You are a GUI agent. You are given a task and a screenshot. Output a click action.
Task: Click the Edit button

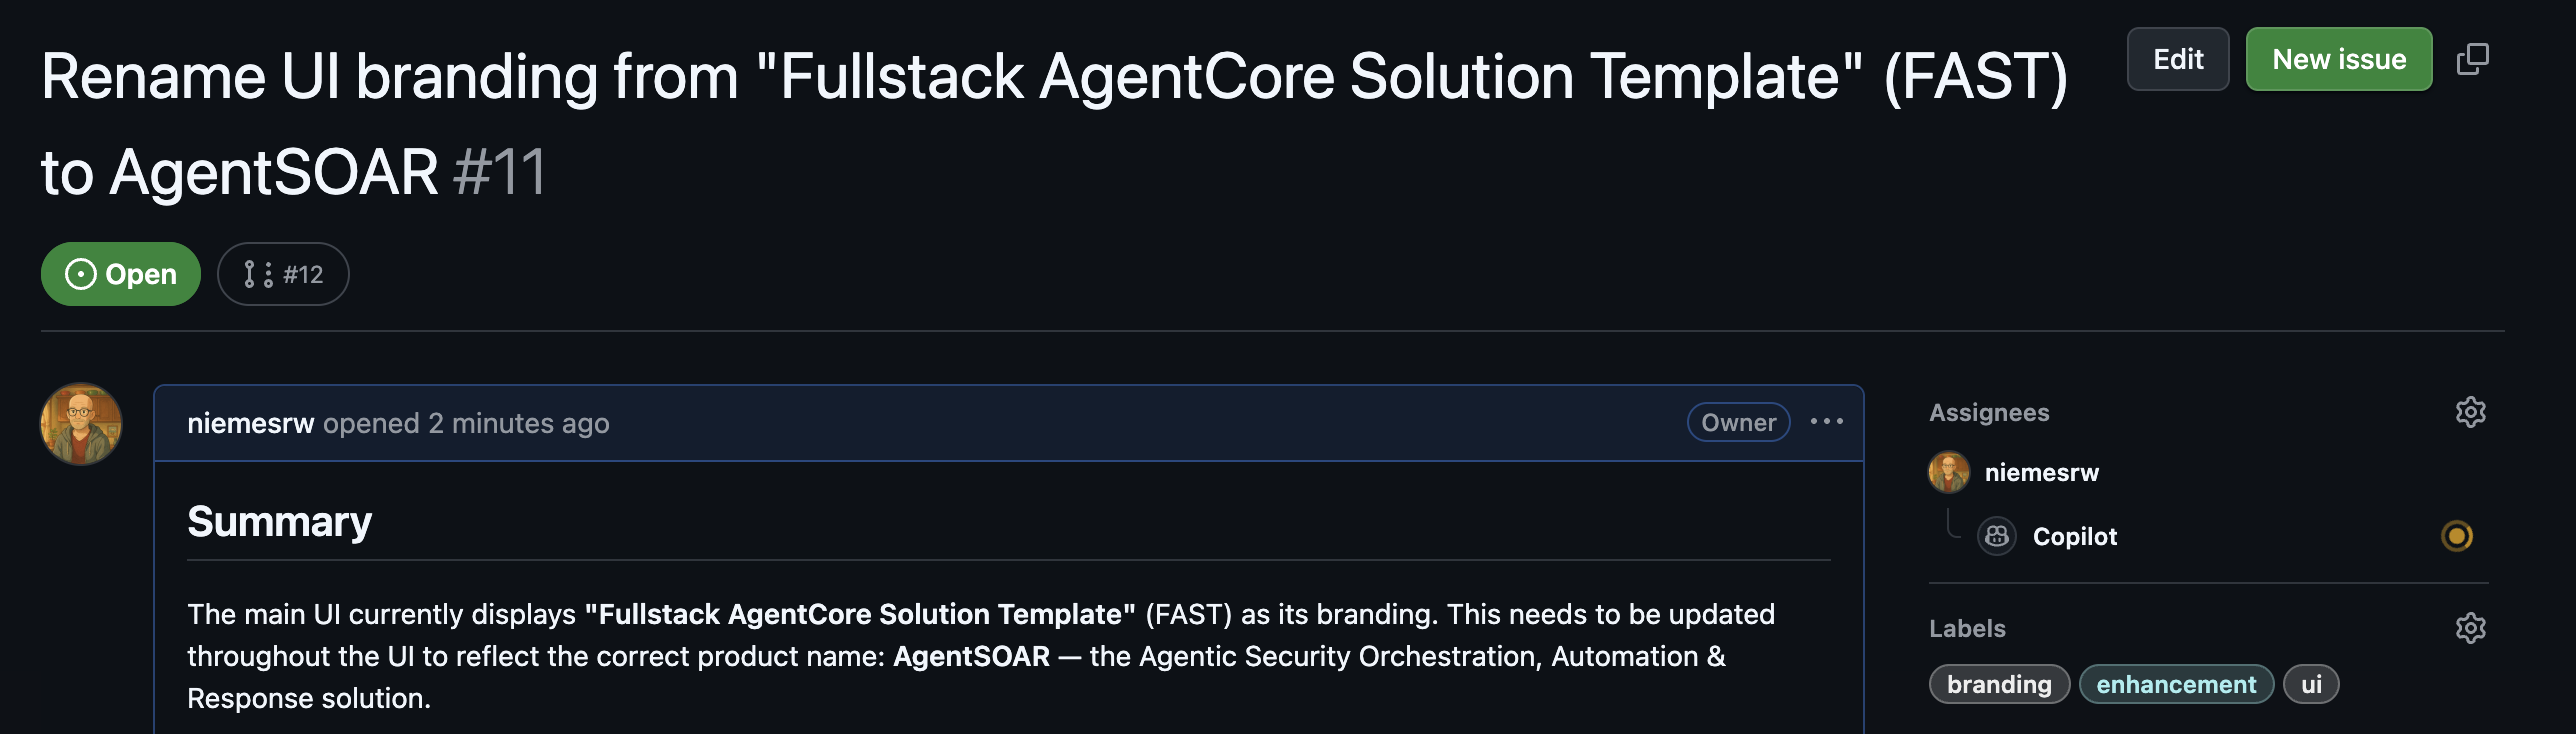click(2178, 59)
